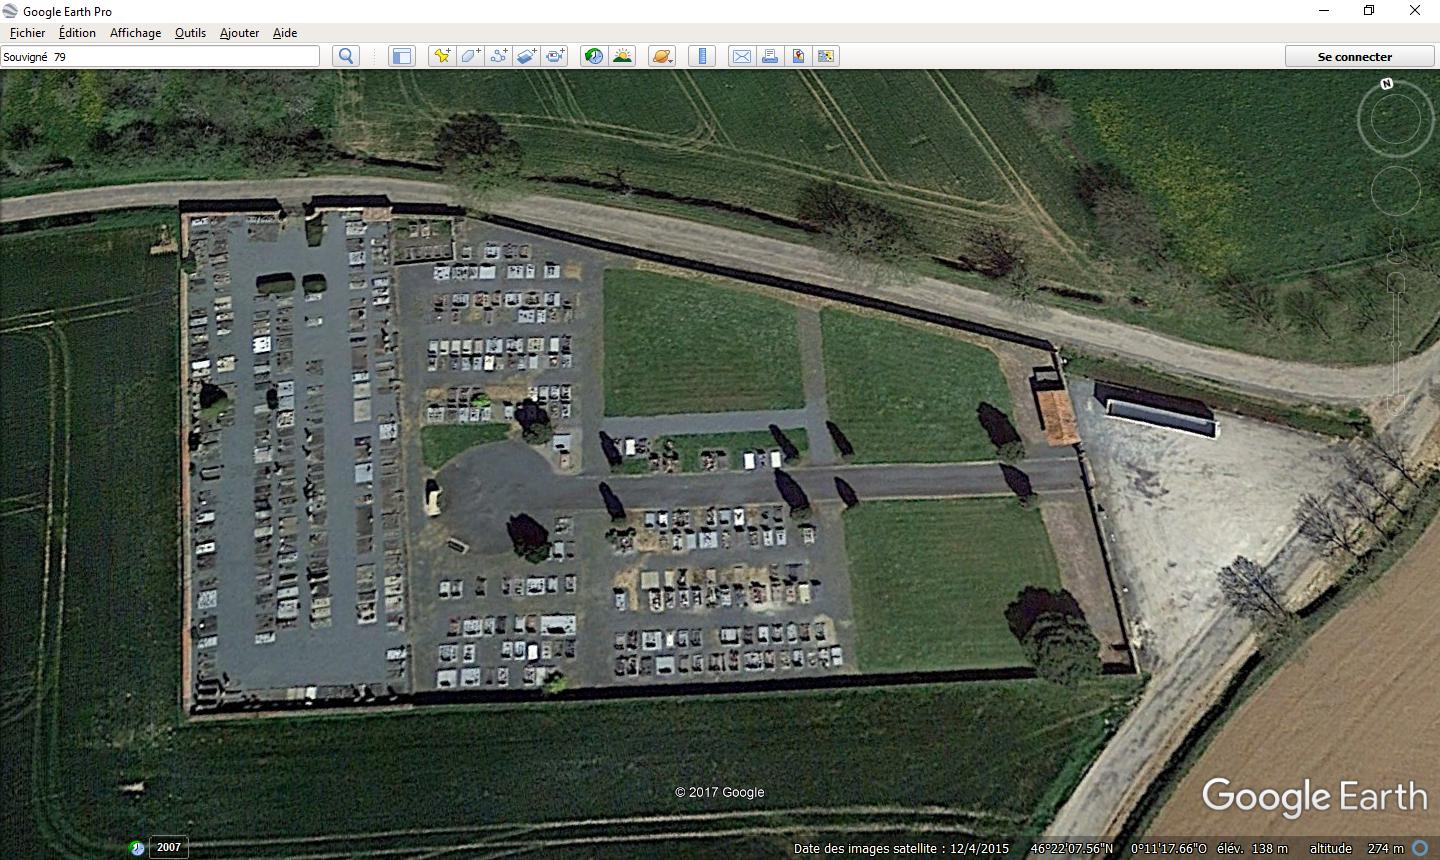Click the altitude 274 m readout
This screenshot has height=860, width=1440.
(x=1356, y=848)
